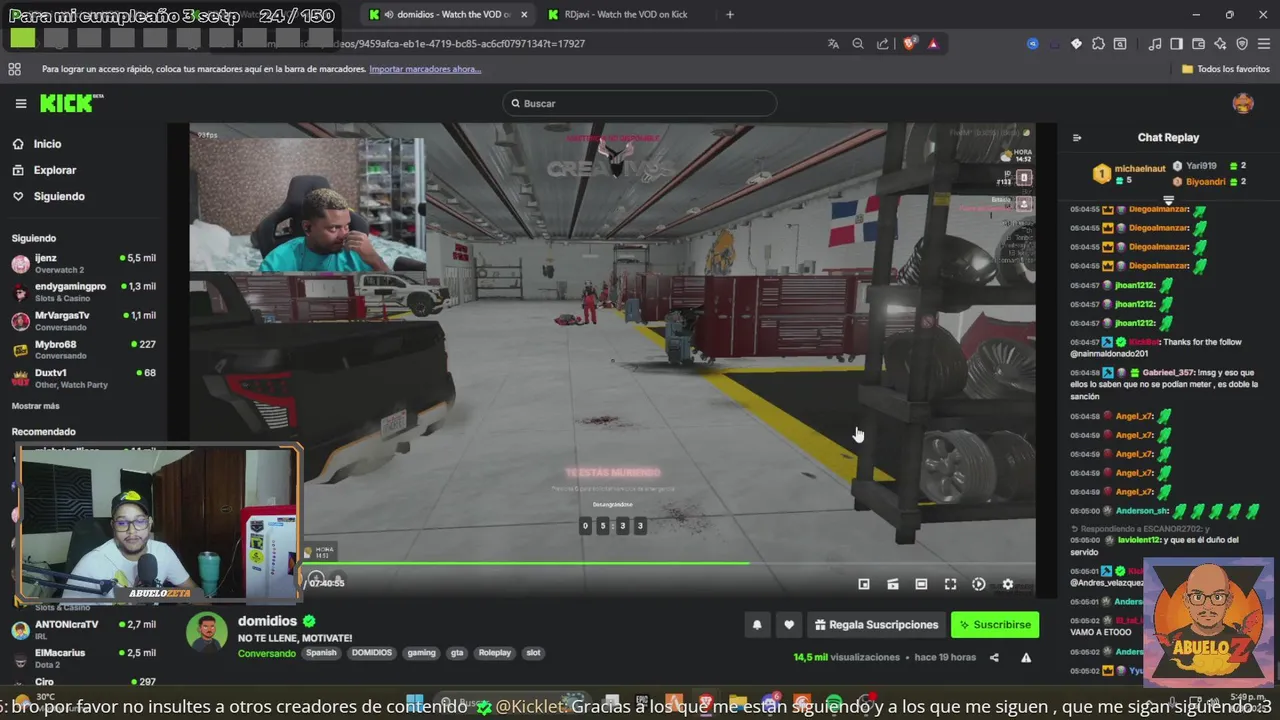Image resolution: width=1280 pixels, height=720 pixels.
Task: Open Mybro68 channel in sidebar
Action: click(x=83, y=350)
